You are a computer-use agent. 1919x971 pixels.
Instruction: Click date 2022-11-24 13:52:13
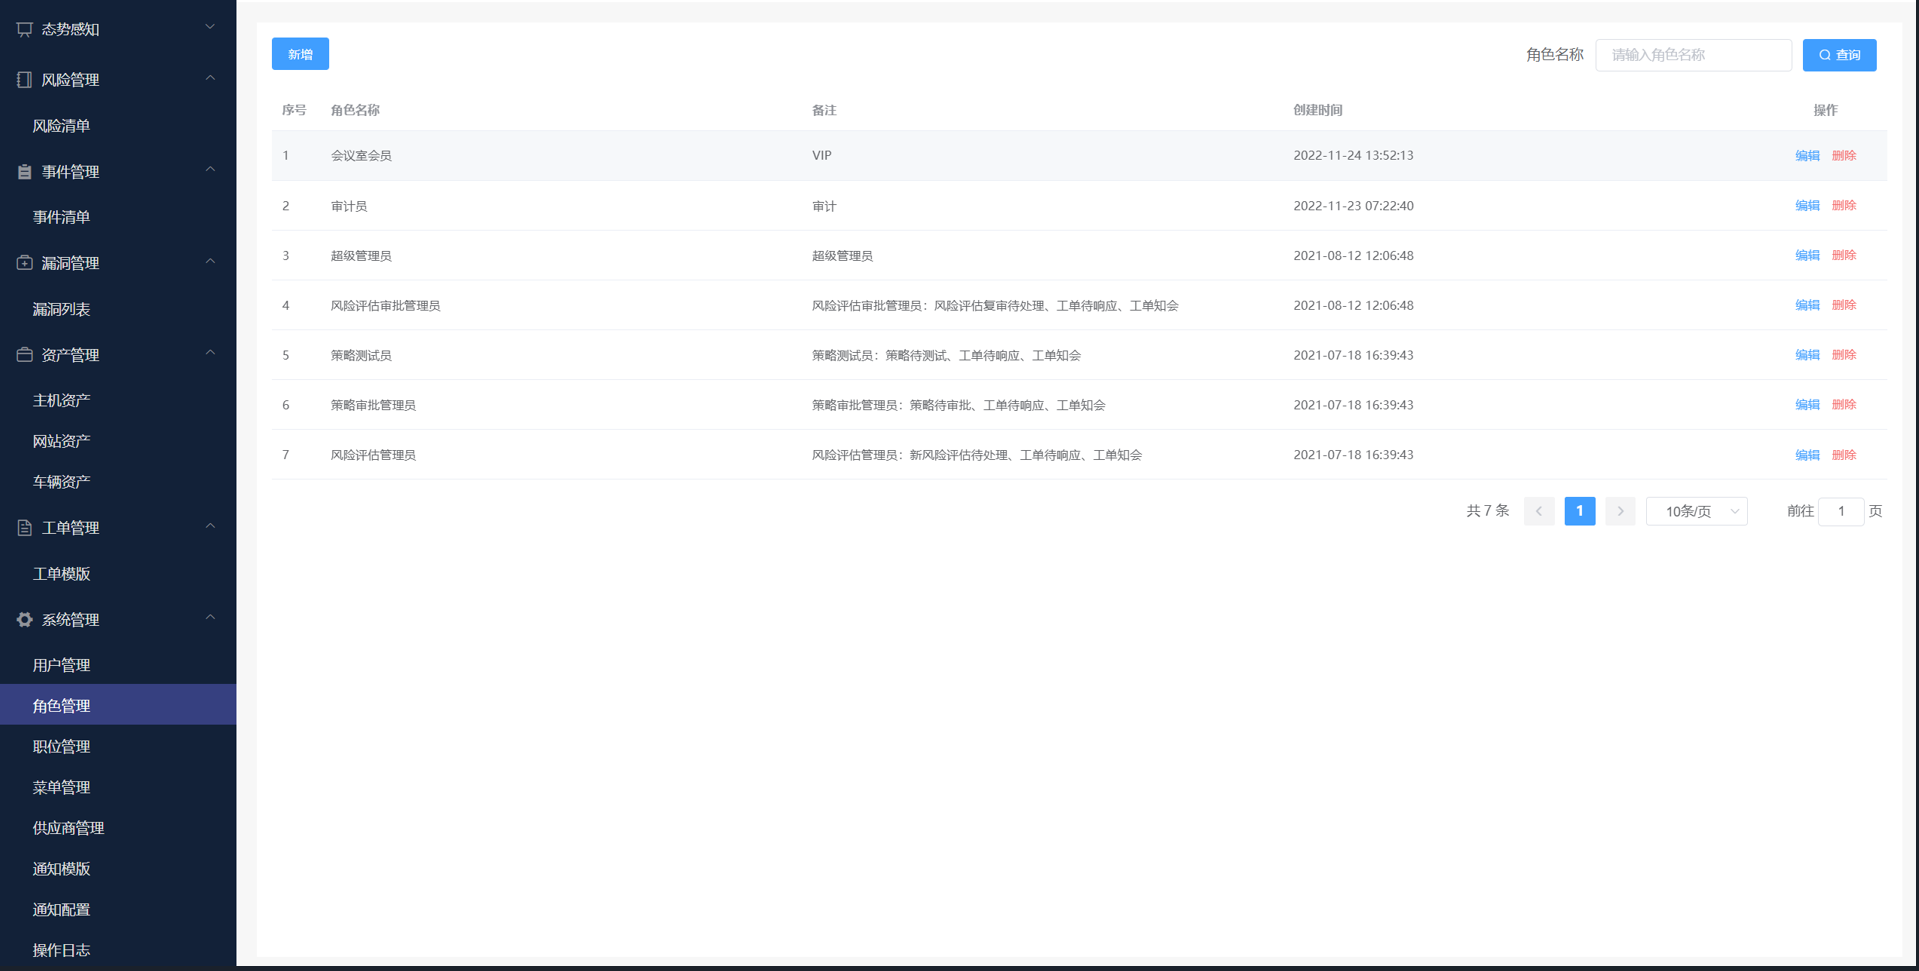click(x=1353, y=155)
